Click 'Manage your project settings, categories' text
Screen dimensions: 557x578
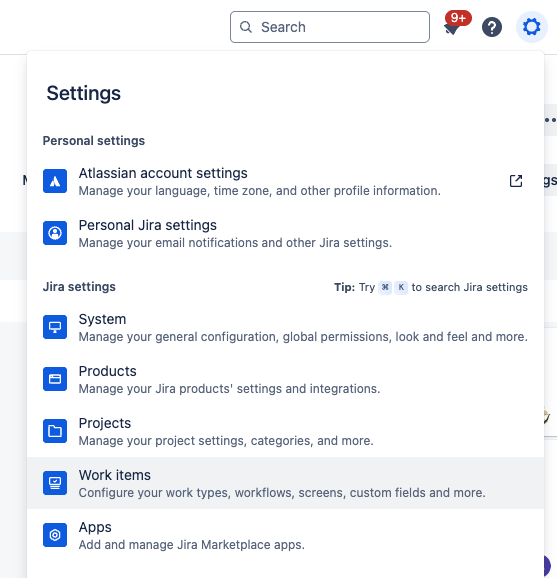pos(226,441)
